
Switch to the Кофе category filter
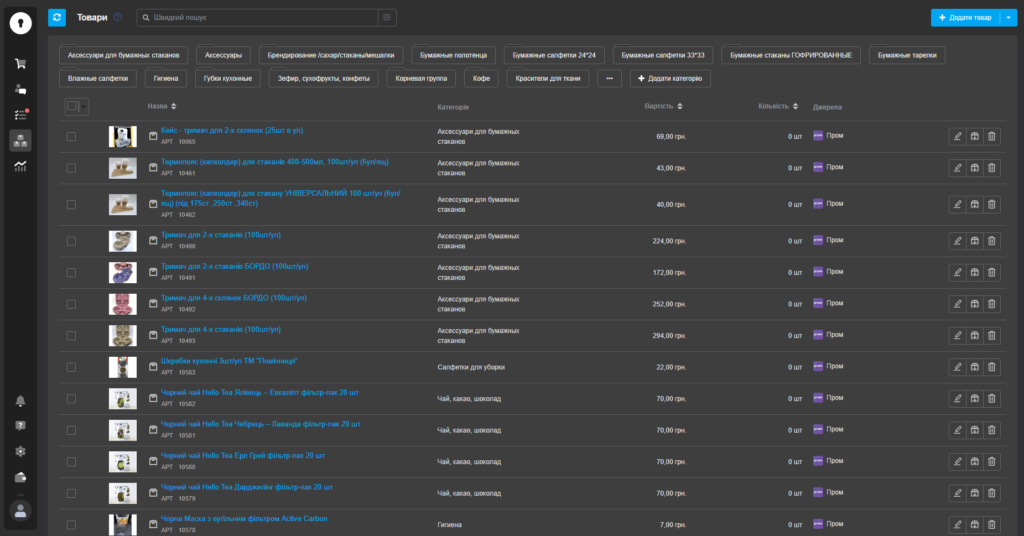pyautogui.click(x=481, y=78)
